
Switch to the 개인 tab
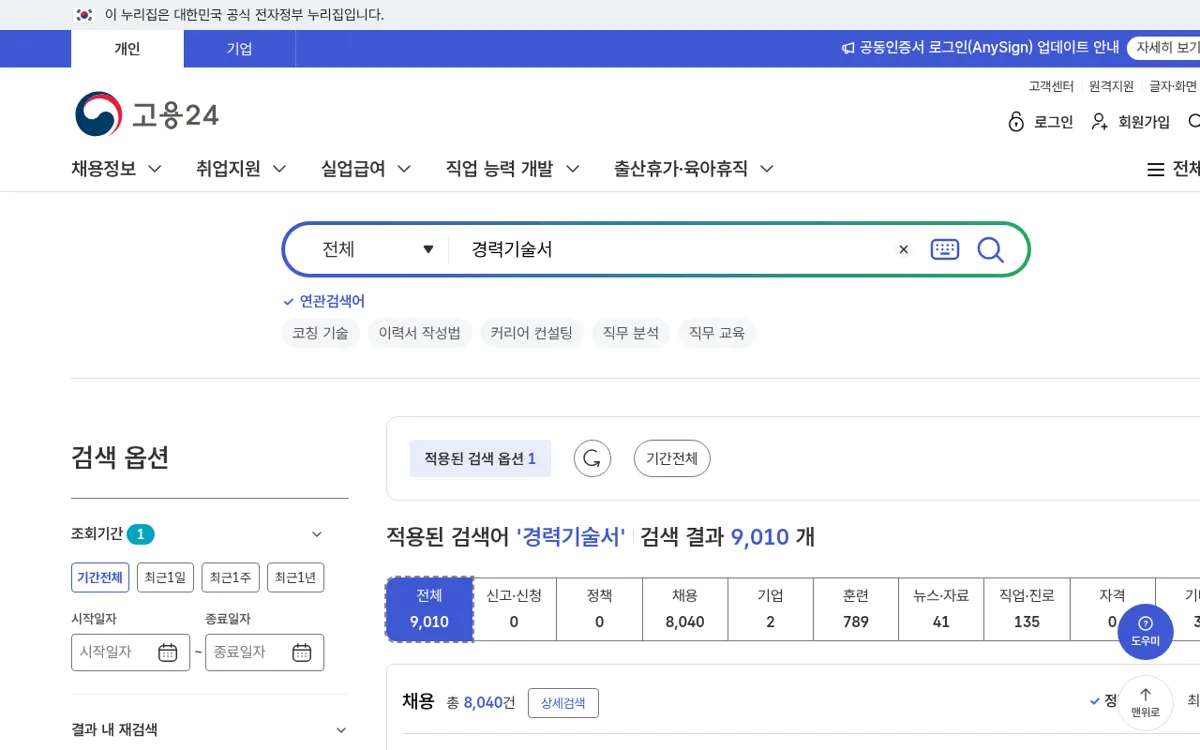pyautogui.click(x=127, y=49)
